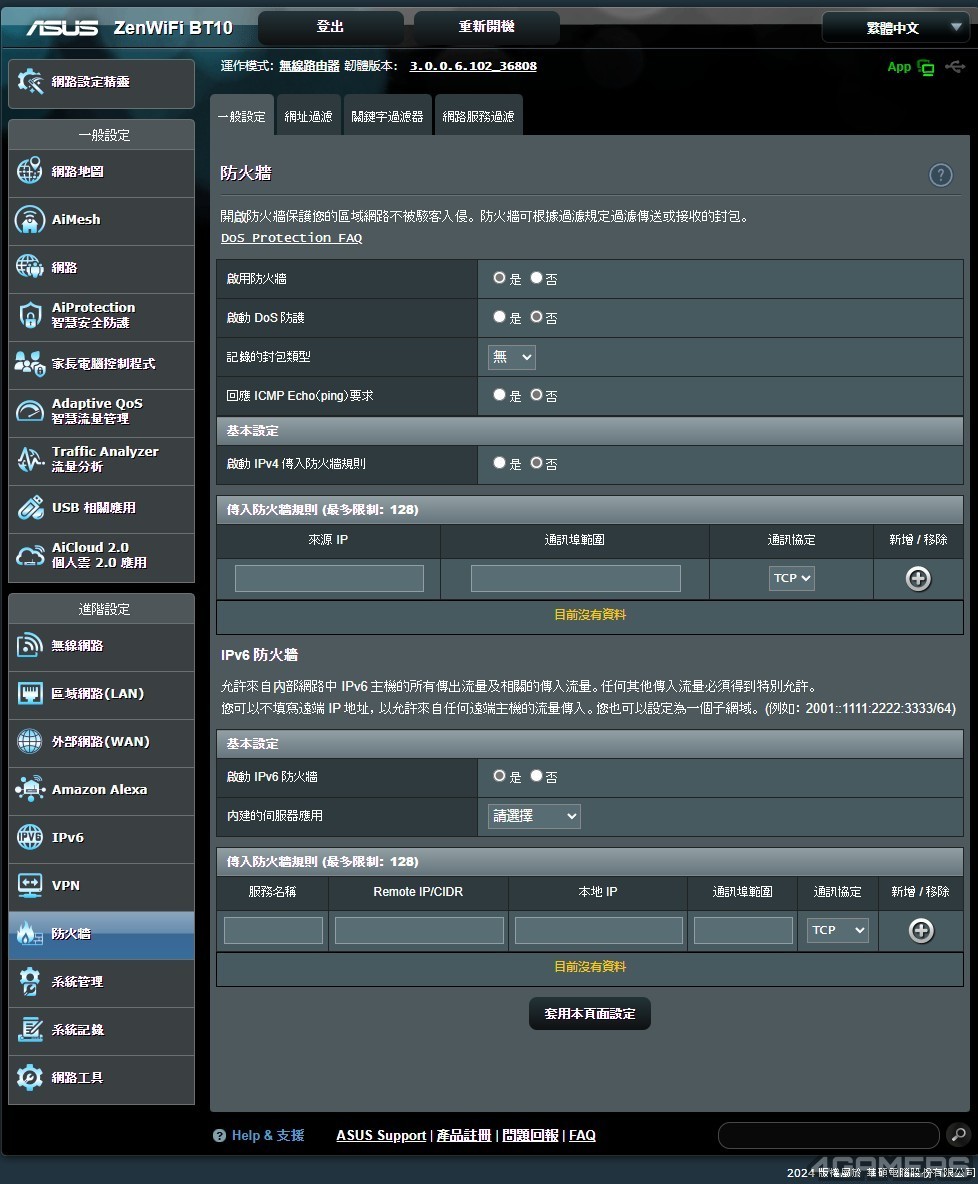The height and width of the screenshot is (1184, 978).
Task: Click the footer search input box
Action: (x=828, y=1135)
